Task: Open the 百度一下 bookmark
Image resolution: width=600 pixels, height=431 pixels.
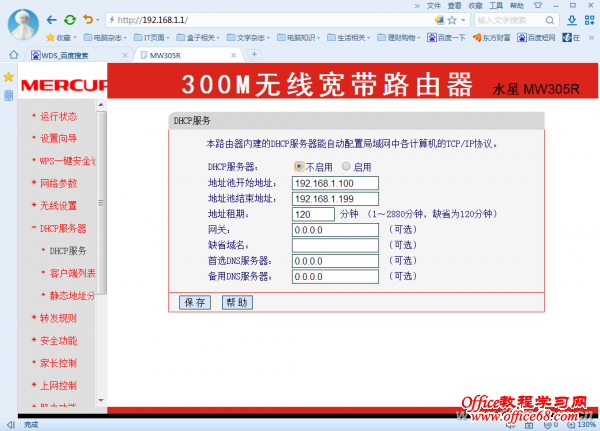Action: [446, 38]
